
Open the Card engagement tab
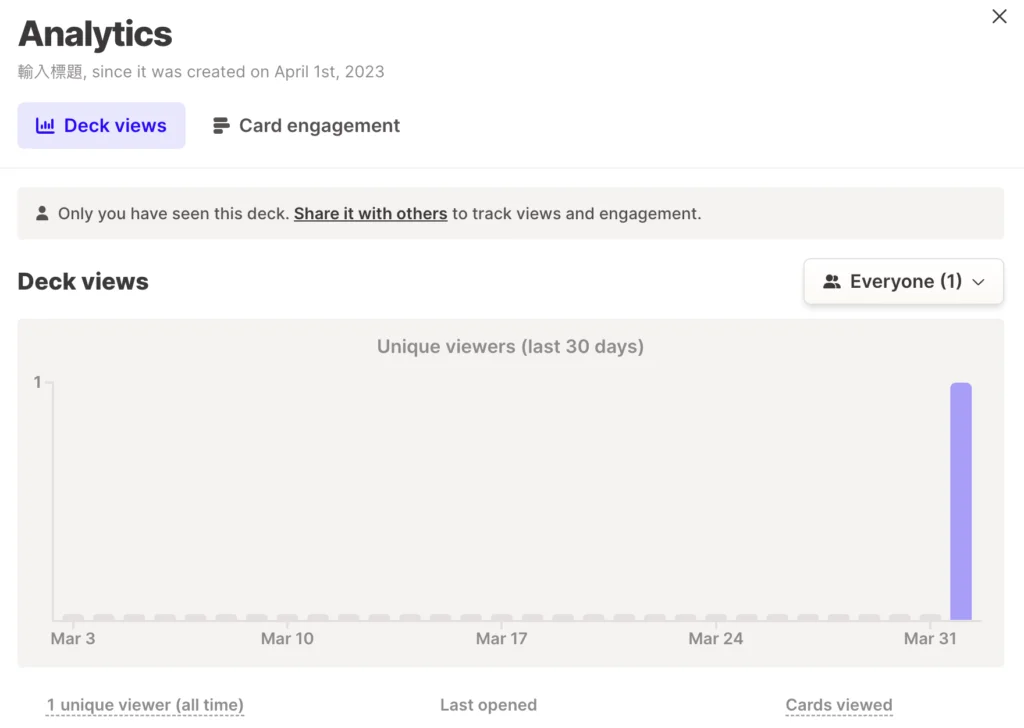pos(306,126)
